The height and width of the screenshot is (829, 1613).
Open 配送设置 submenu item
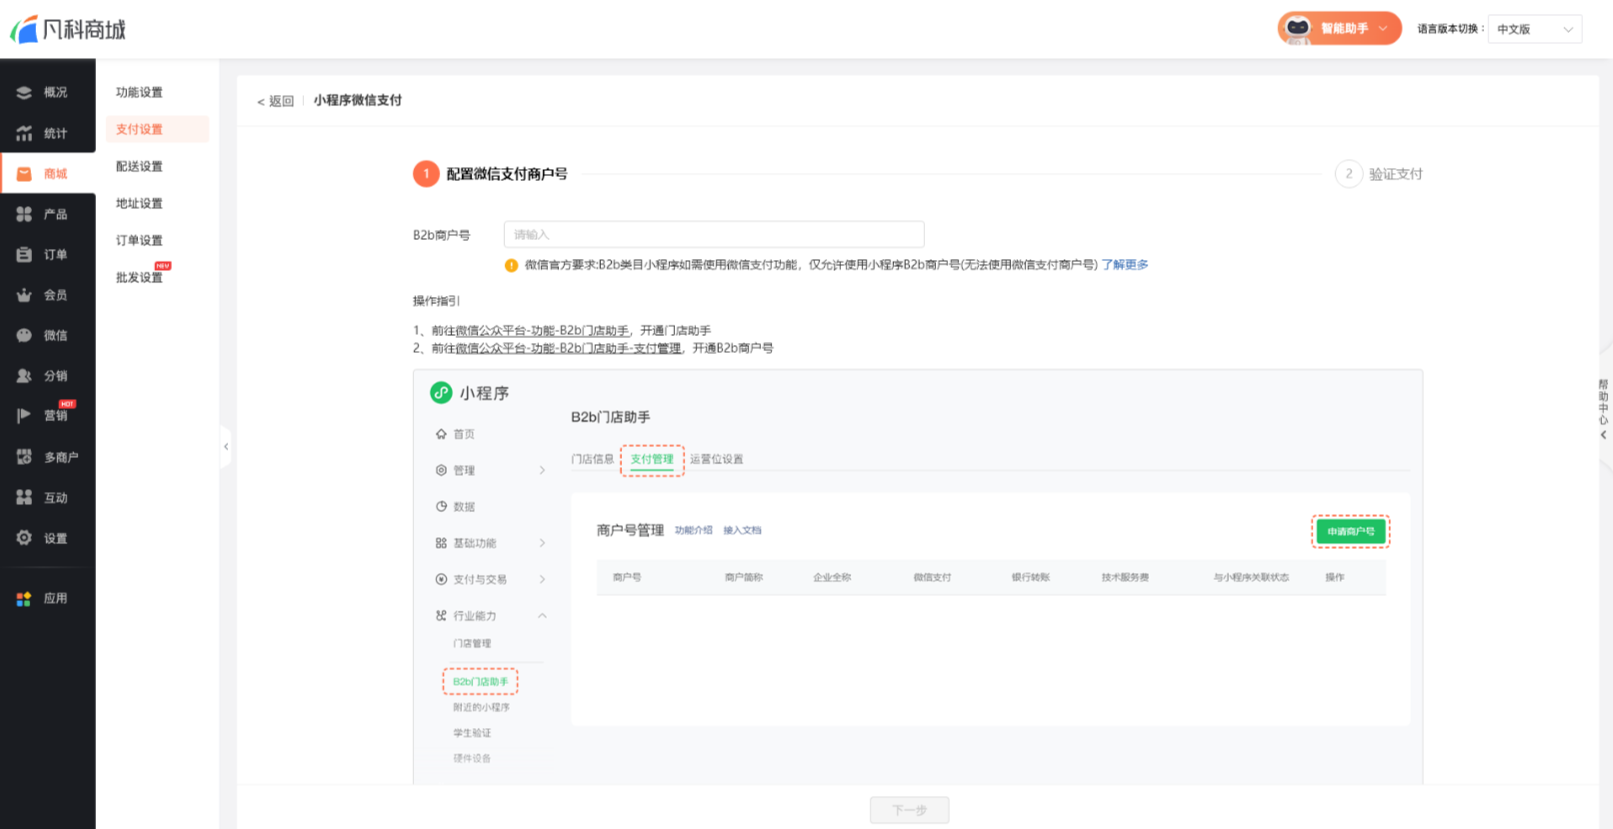coord(139,166)
